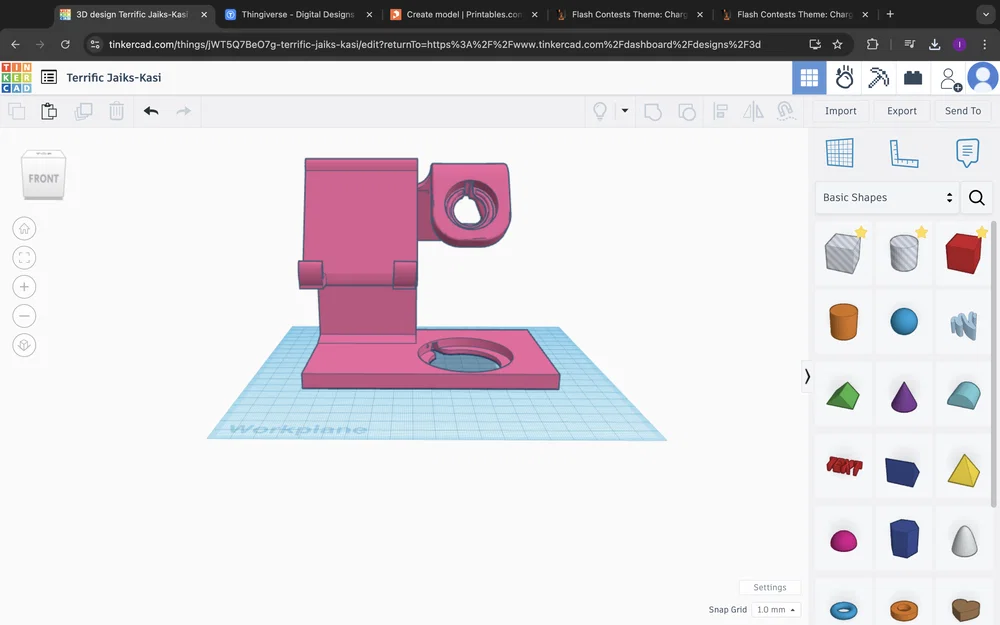
Task: Click the Cruise magnet tool icon
Action: (x=786, y=112)
